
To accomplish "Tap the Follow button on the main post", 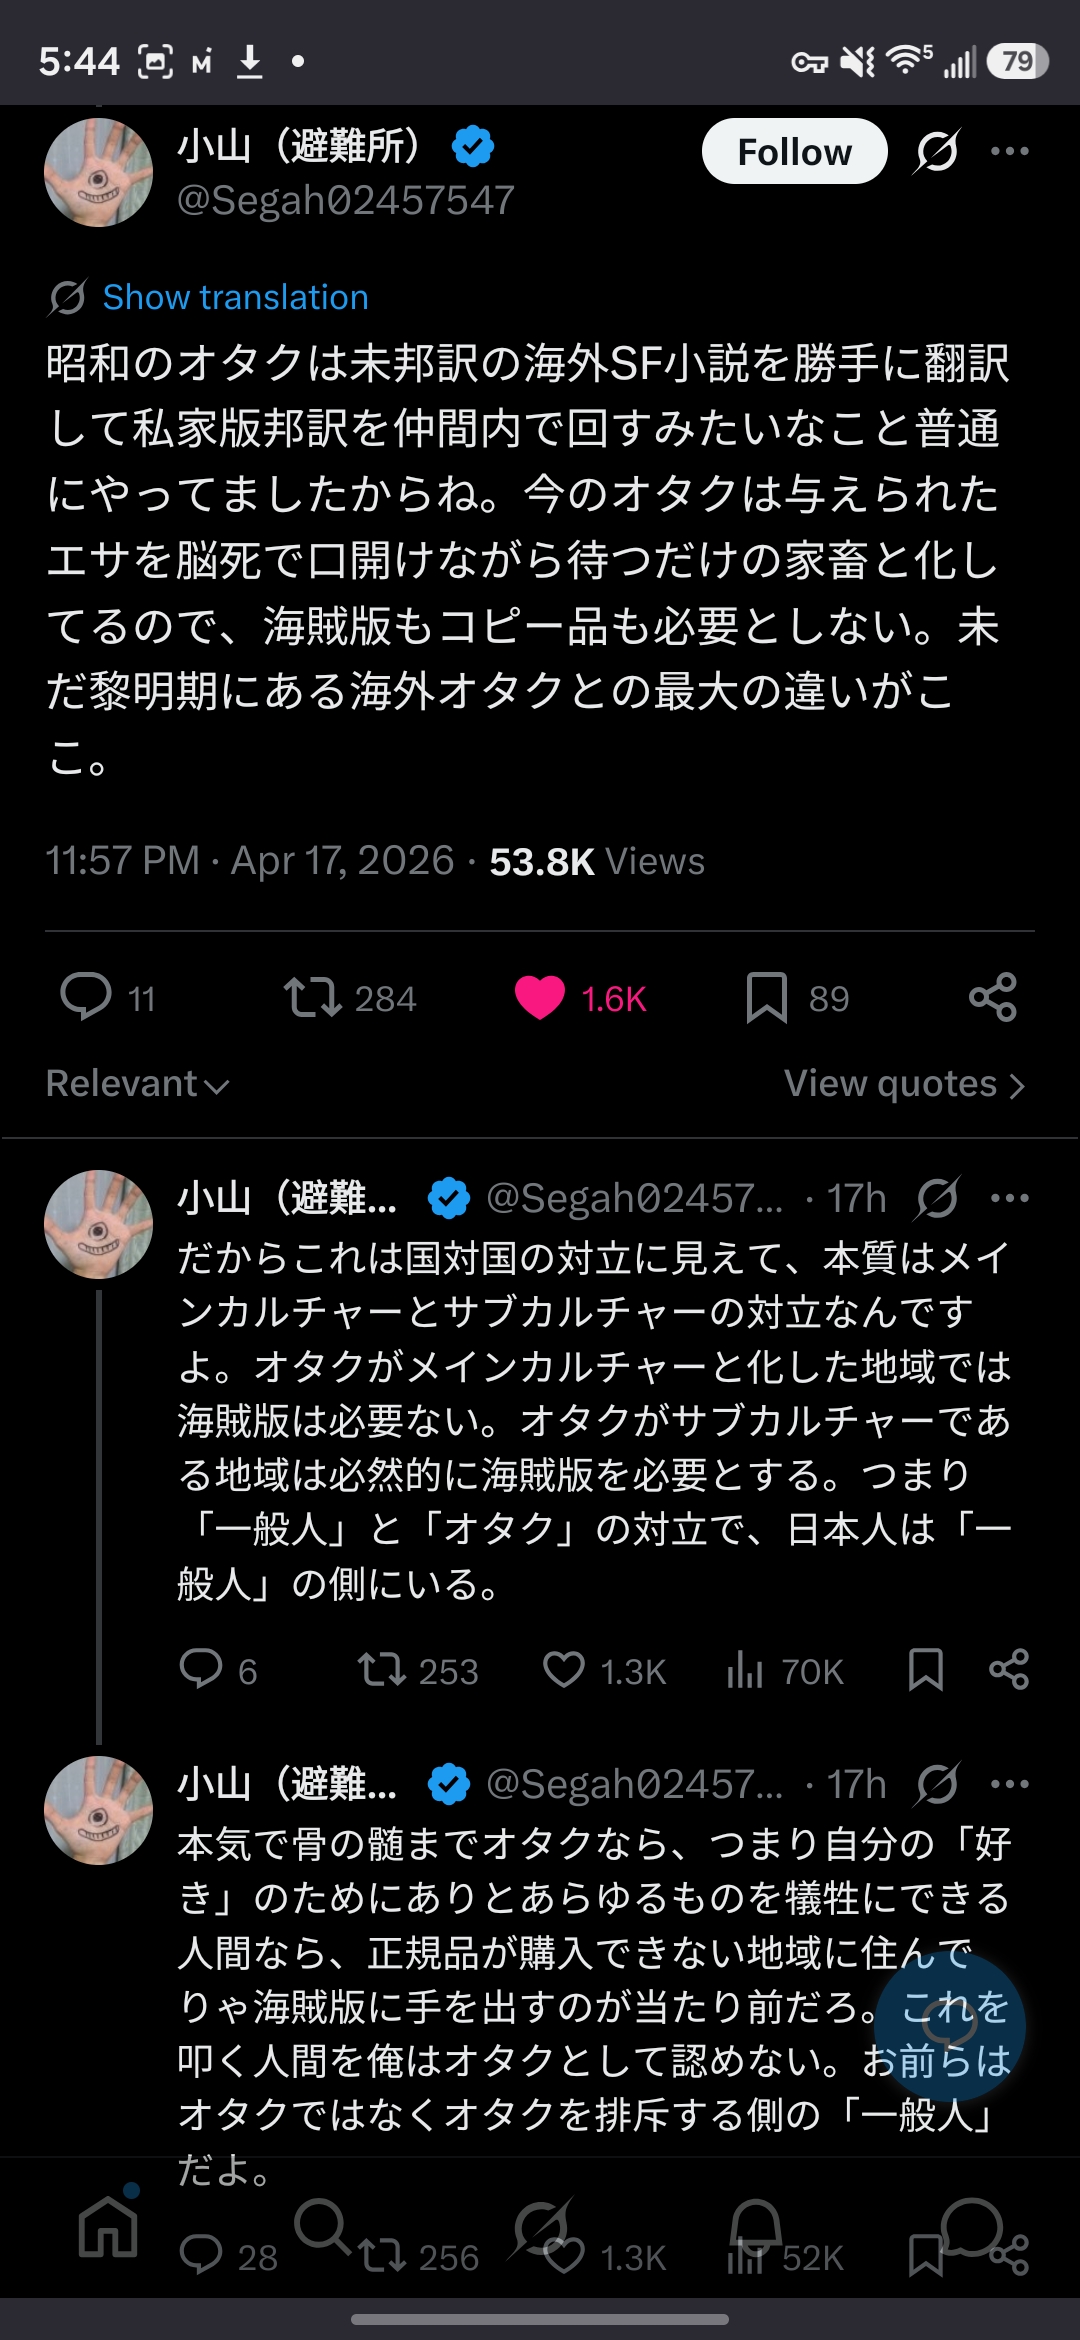I will (794, 152).
